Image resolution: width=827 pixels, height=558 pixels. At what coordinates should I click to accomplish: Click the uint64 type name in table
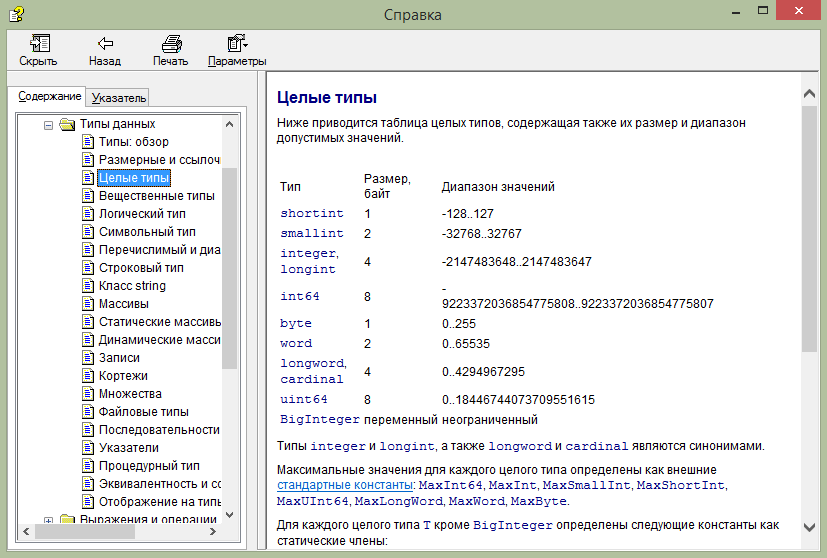[304, 399]
